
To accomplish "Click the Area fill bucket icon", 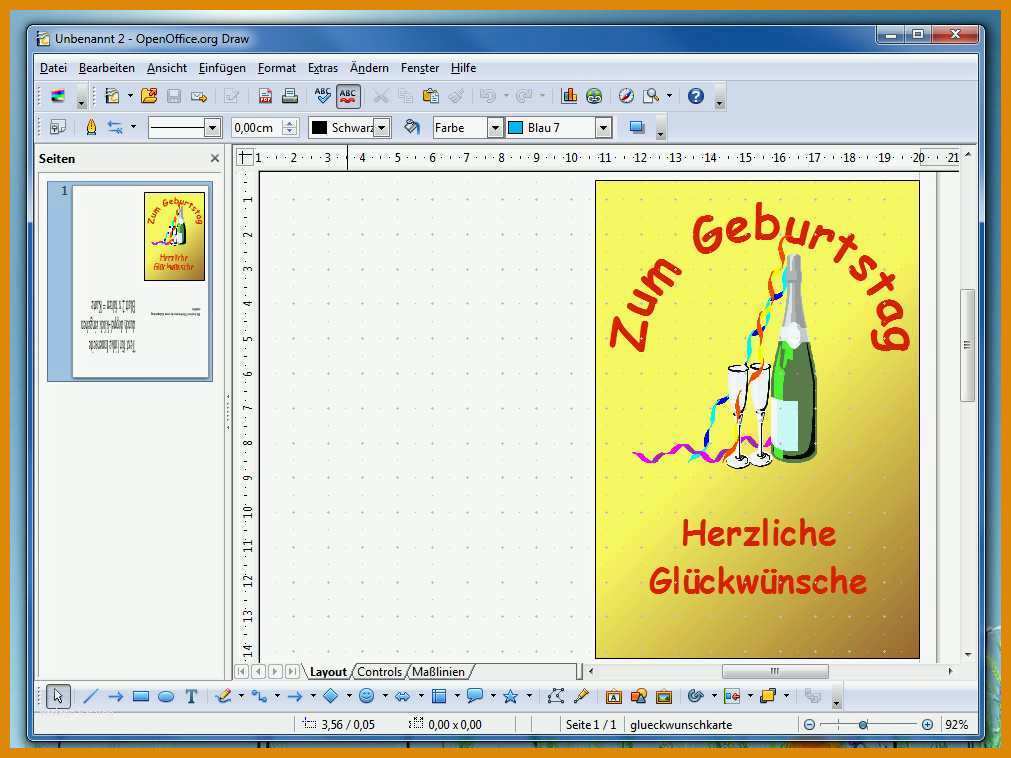I will [x=411, y=127].
